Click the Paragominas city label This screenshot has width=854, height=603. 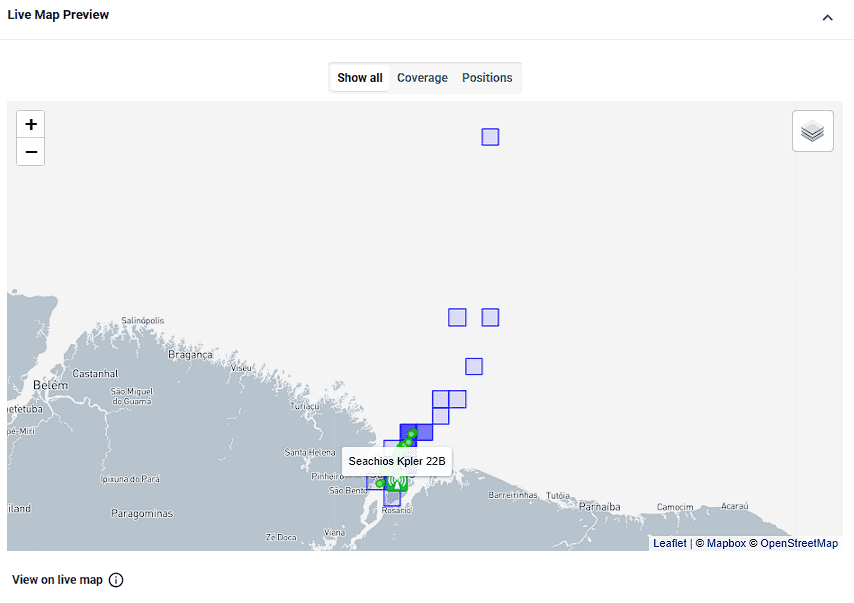point(142,513)
